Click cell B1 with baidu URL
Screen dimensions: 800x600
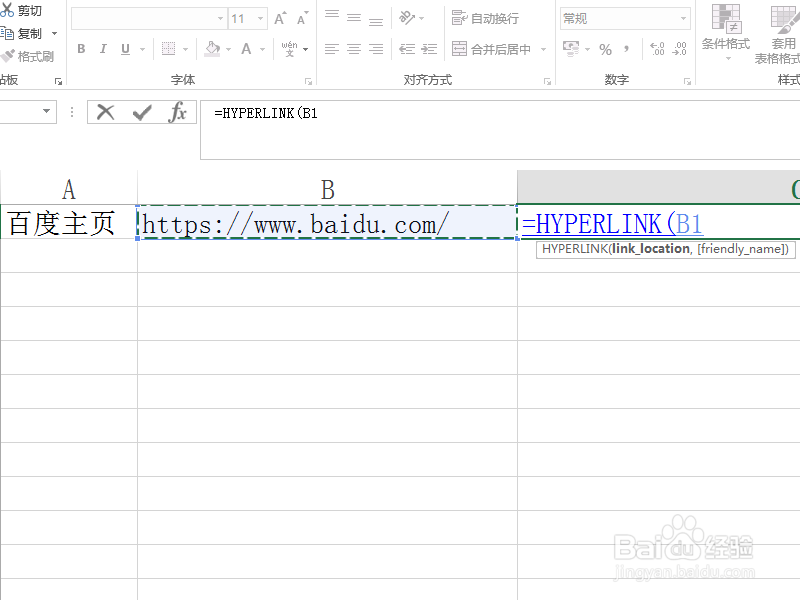click(x=328, y=223)
